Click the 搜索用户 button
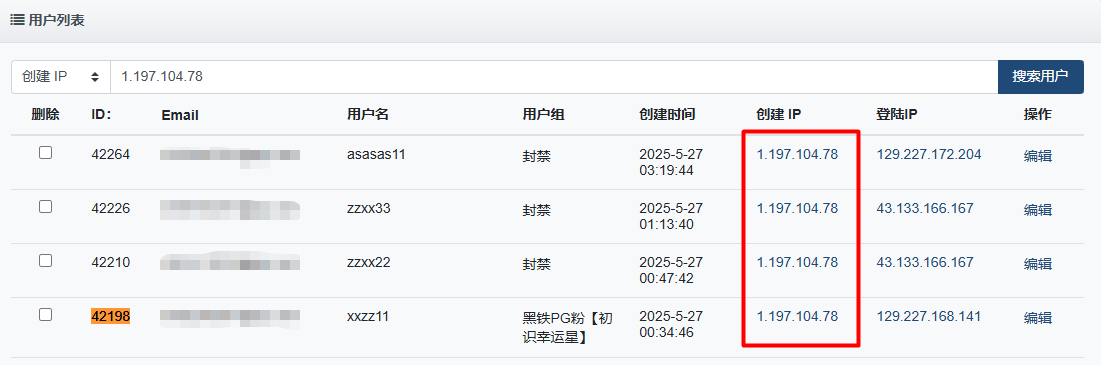The width and height of the screenshot is (1101, 365). [x=1041, y=77]
